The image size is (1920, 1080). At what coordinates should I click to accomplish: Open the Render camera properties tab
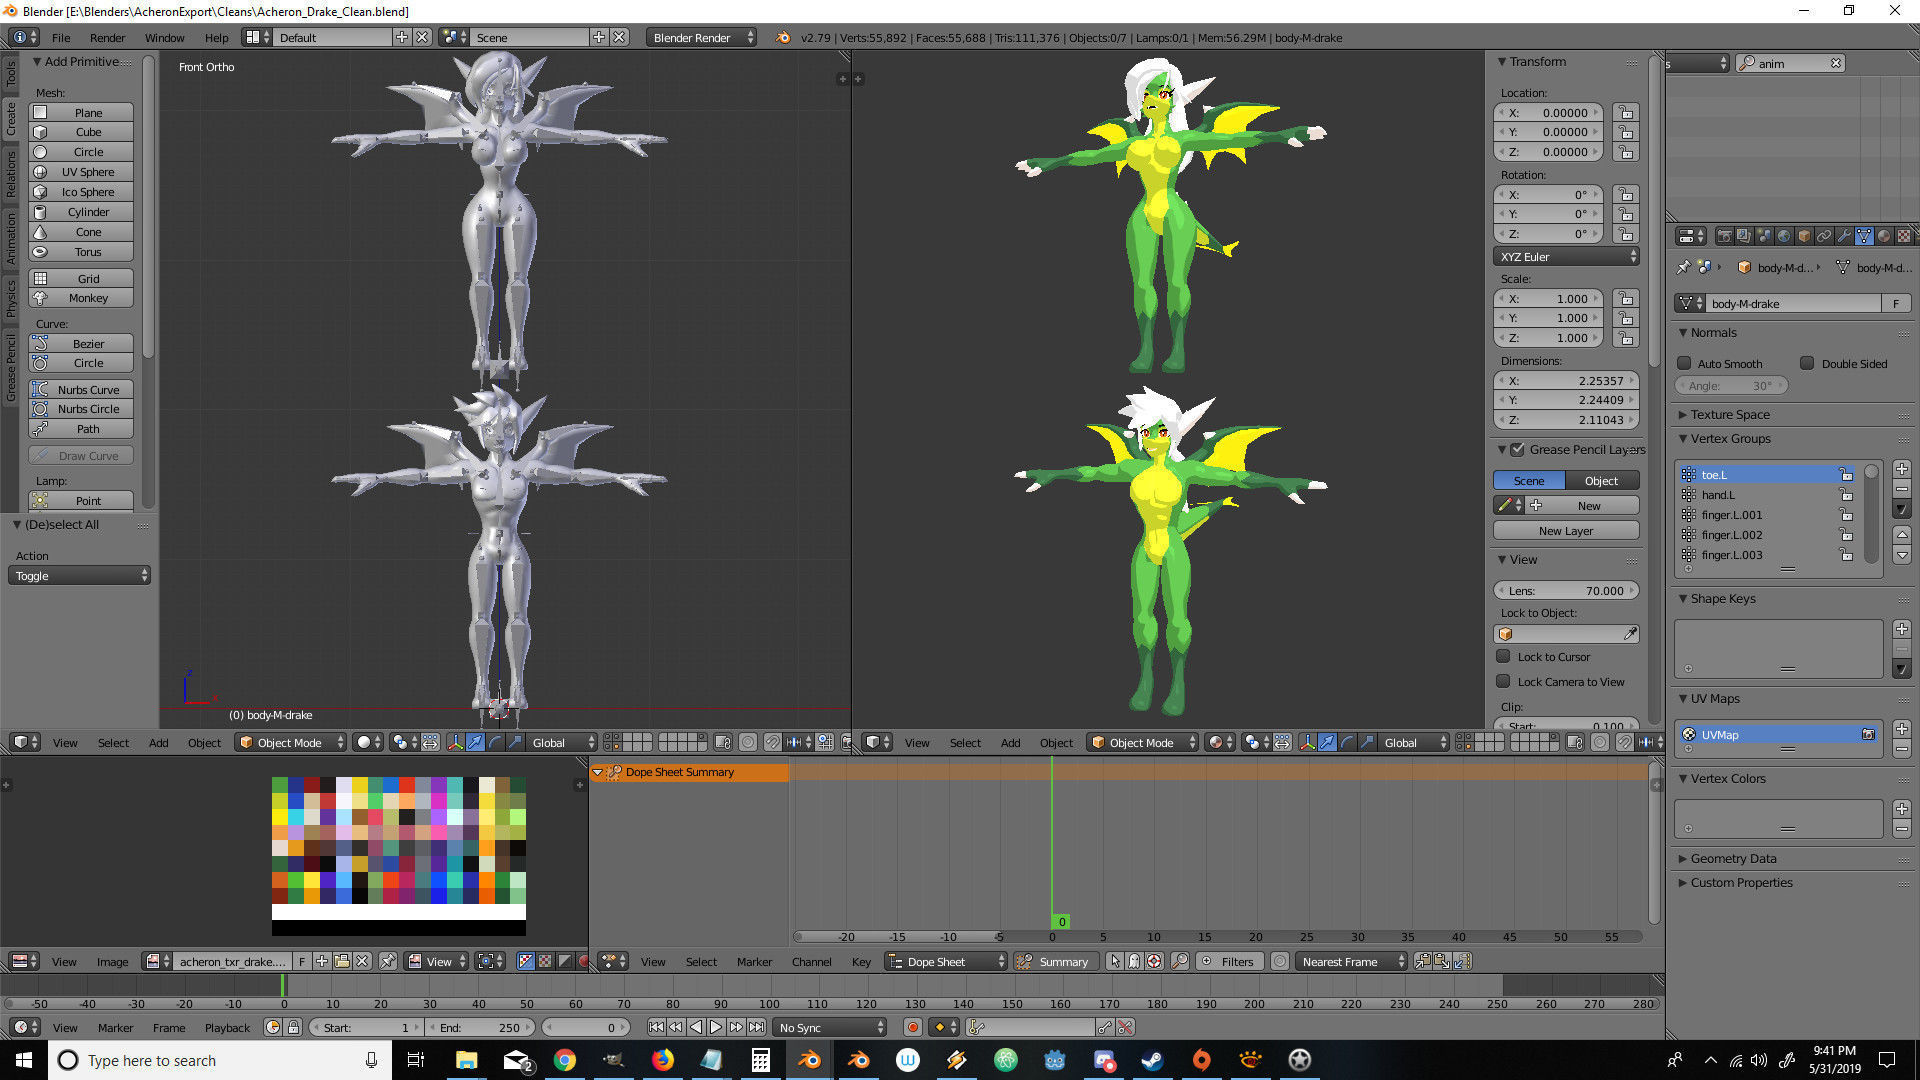point(1725,236)
